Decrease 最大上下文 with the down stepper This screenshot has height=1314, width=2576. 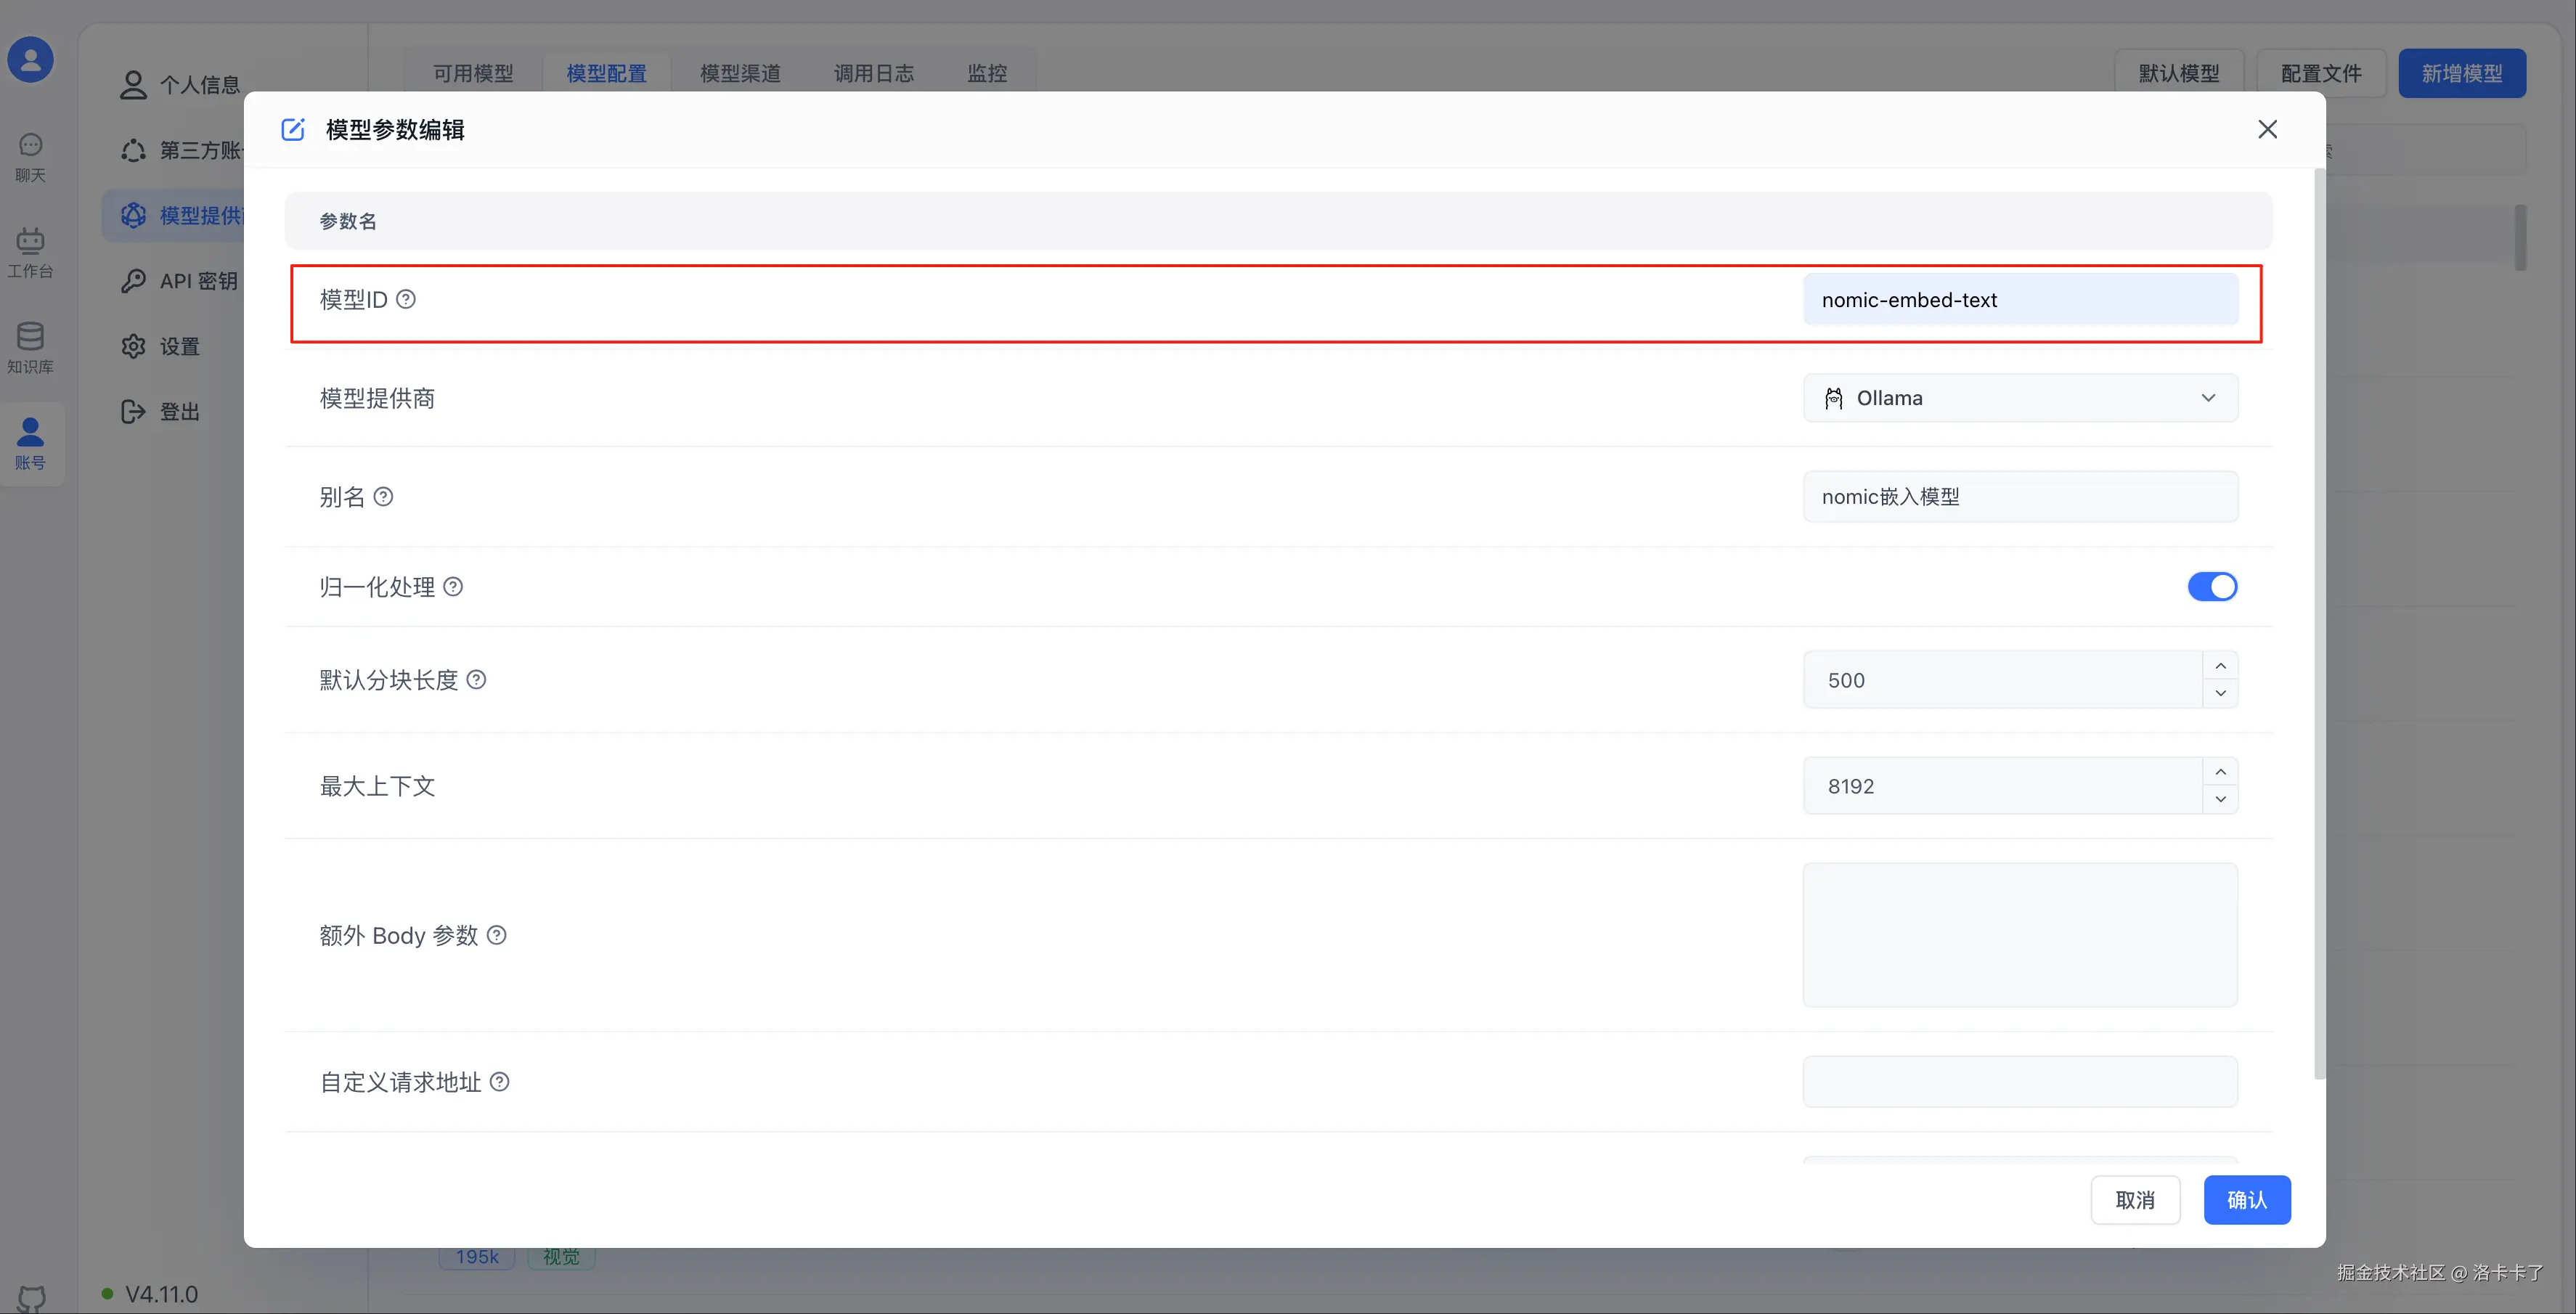pyautogui.click(x=2220, y=799)
